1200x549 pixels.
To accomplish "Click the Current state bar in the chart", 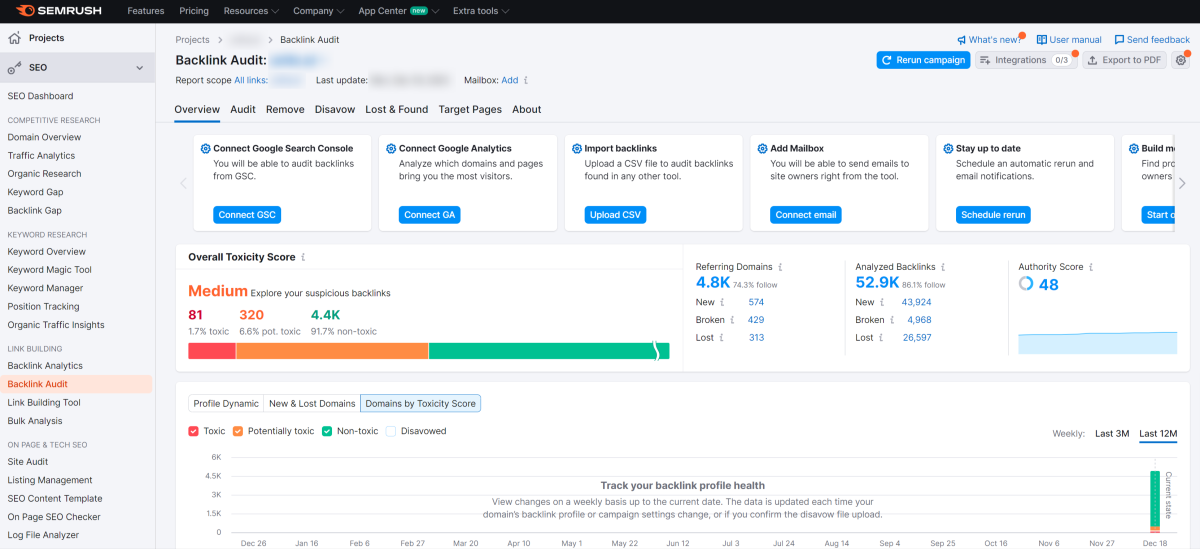I will pos(1155,501).
